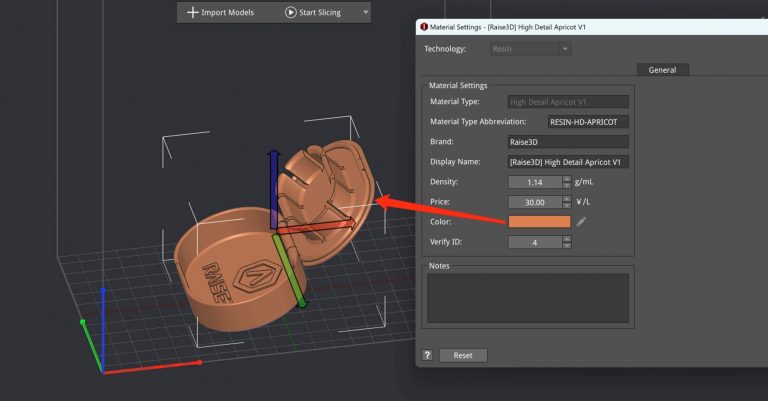Increase Price with the up stepper

click(567, 199)
